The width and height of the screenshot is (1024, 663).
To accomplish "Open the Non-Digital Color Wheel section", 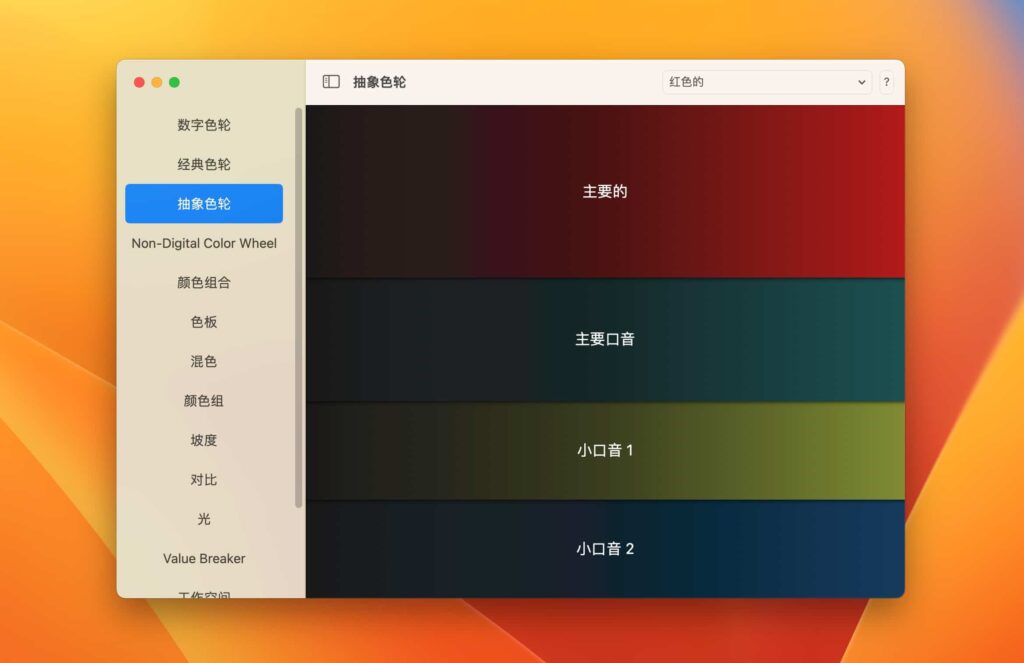I will [203, 243].
